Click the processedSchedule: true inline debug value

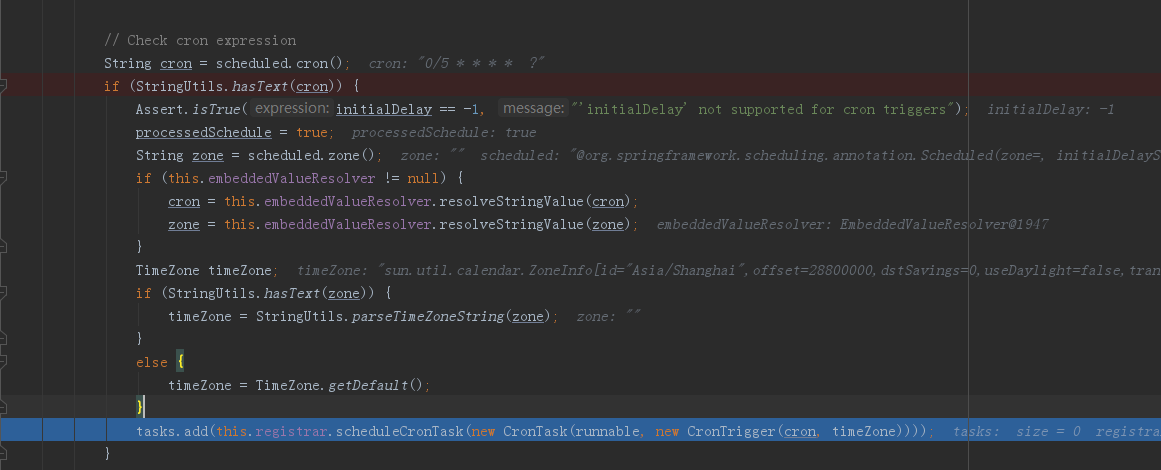click(x=444, y=132)
